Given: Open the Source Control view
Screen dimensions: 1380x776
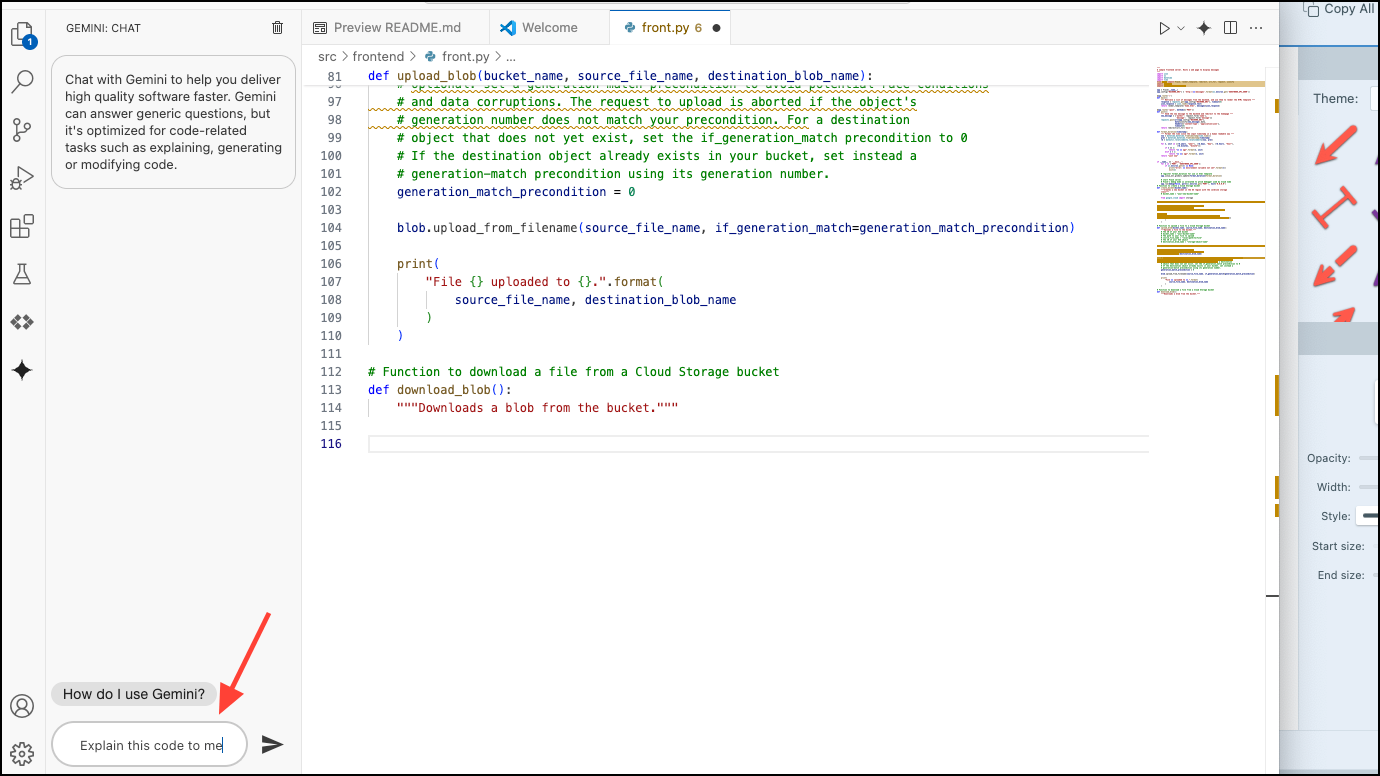Looking at the screenshot, I should (x=22, y=129).
